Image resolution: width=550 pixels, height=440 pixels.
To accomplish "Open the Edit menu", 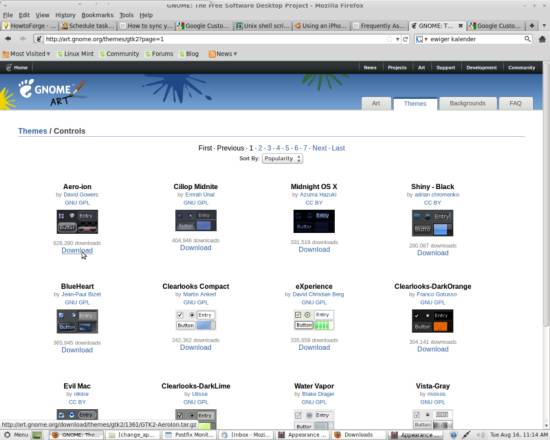I will pos(24,15).
